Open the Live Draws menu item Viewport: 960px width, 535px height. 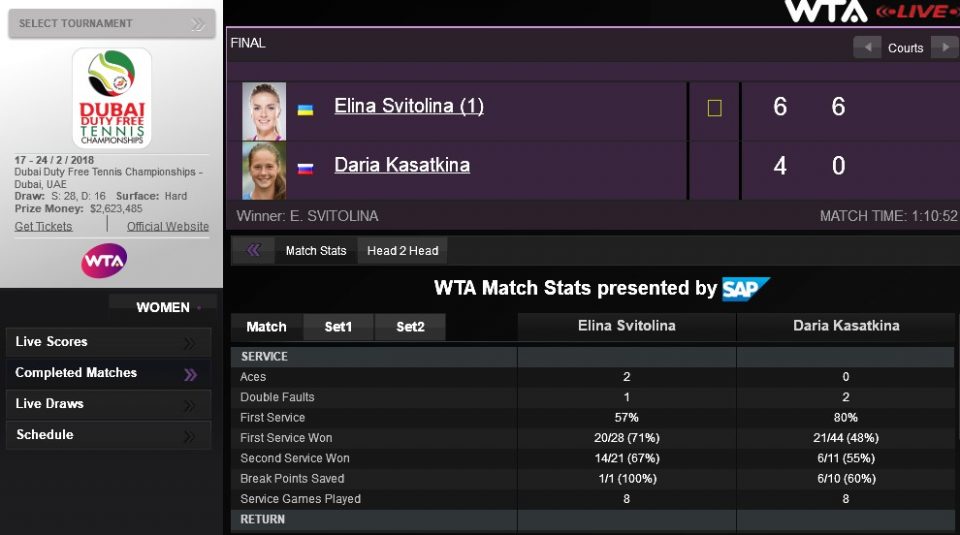click(50, 404)
